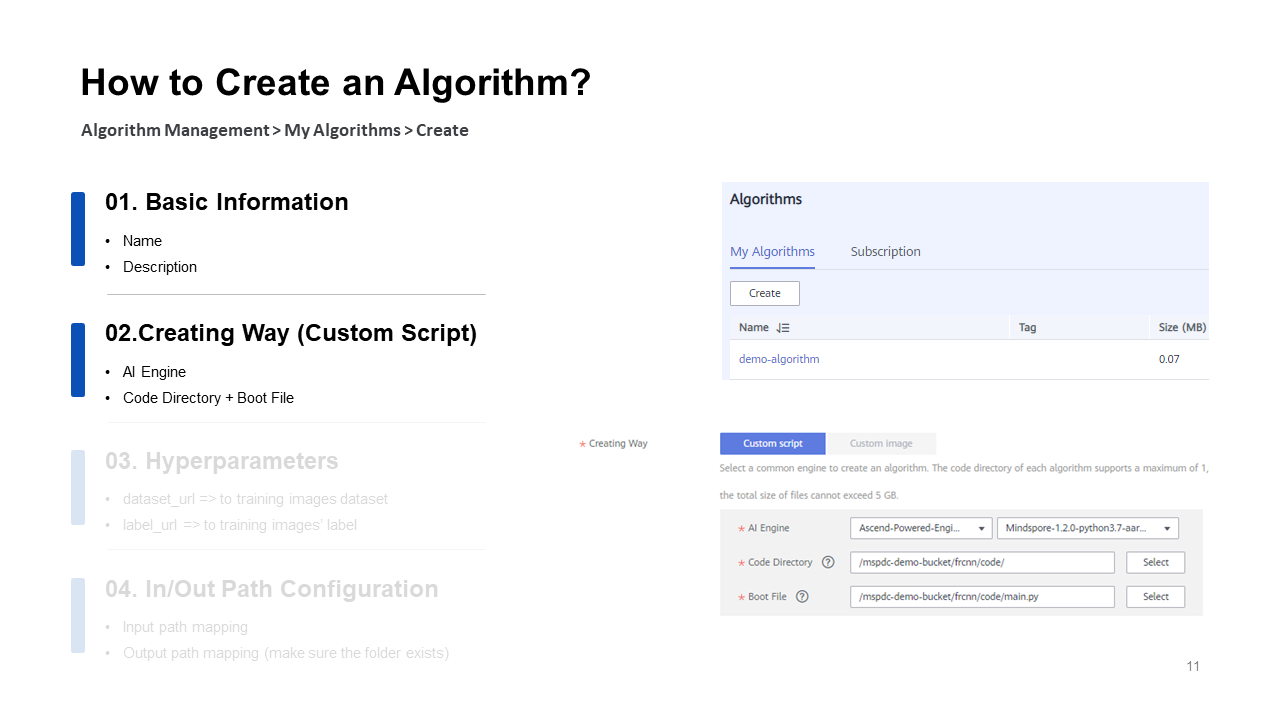1280x720 pixels.
Task: Open the Subscription tab
Action: click(885, 252)
